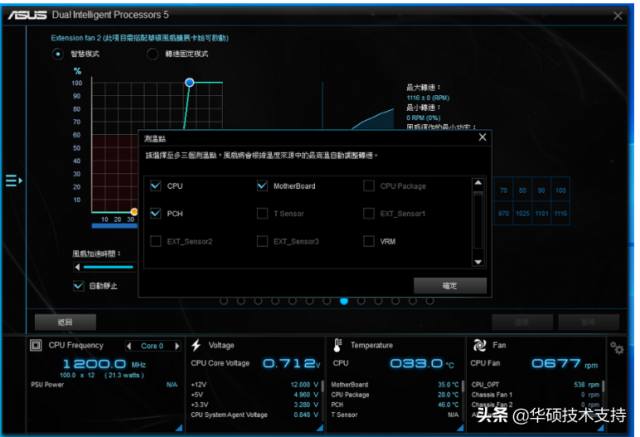Screen dimensions: 640x437
Task: Click the 'CPU System Agent Voltage' row
Action: click(x=254, y=415)
